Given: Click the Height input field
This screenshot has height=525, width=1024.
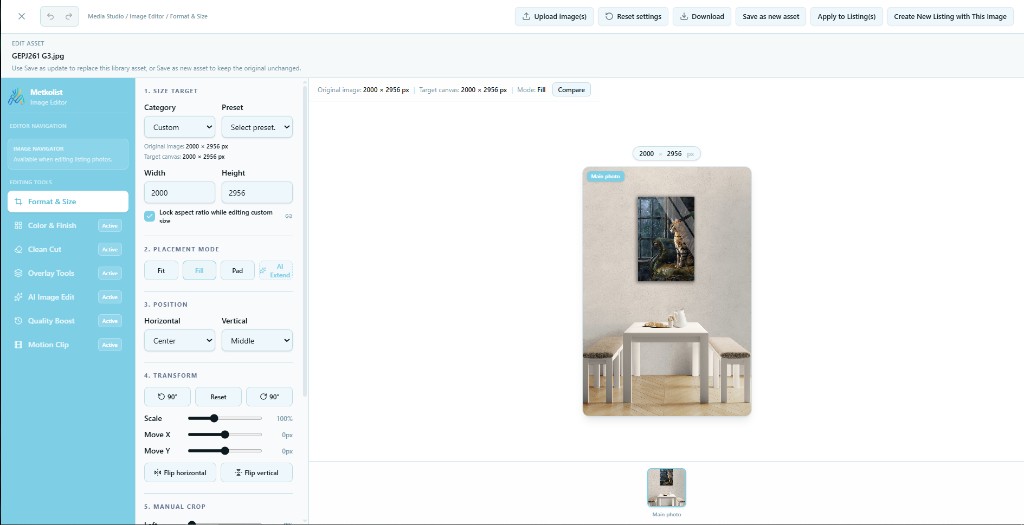Looking at the screenshot, I should coord(257,193).
